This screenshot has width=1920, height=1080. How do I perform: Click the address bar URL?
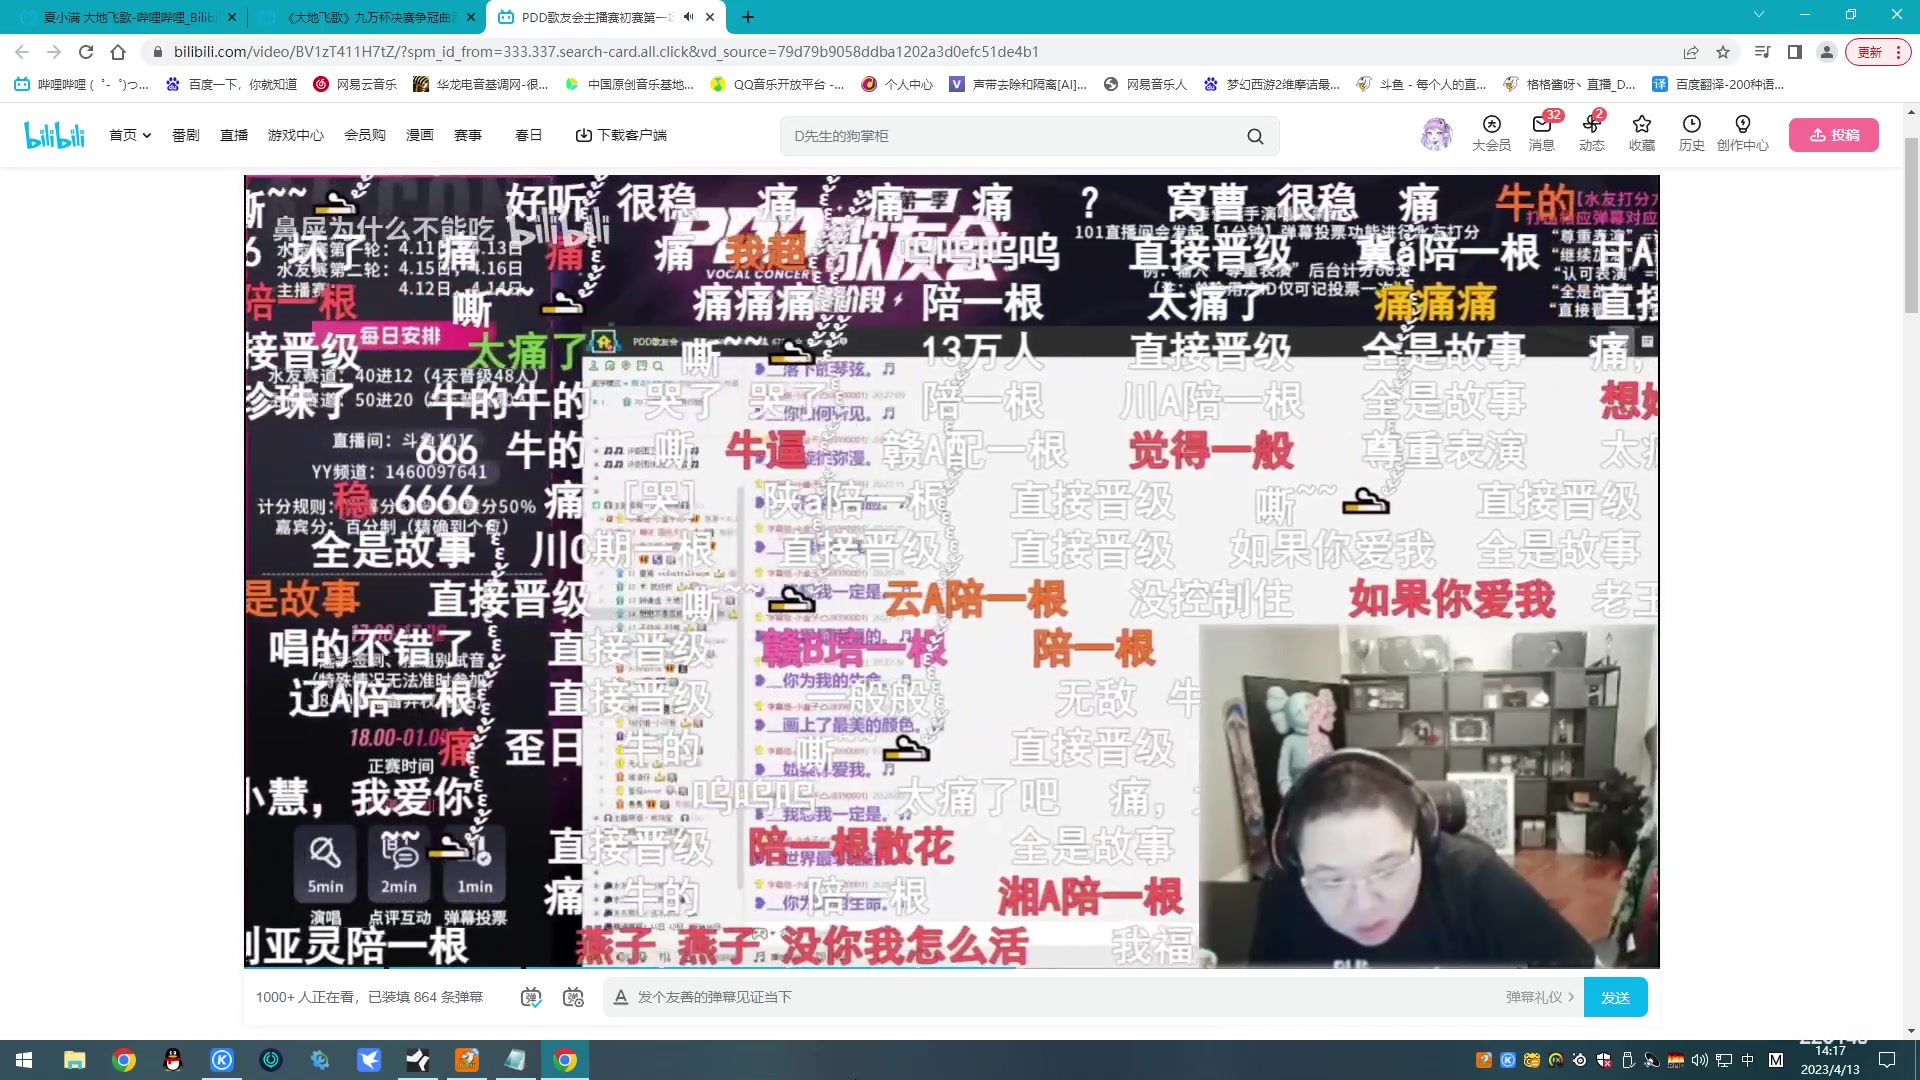click(x=606, y=52)
